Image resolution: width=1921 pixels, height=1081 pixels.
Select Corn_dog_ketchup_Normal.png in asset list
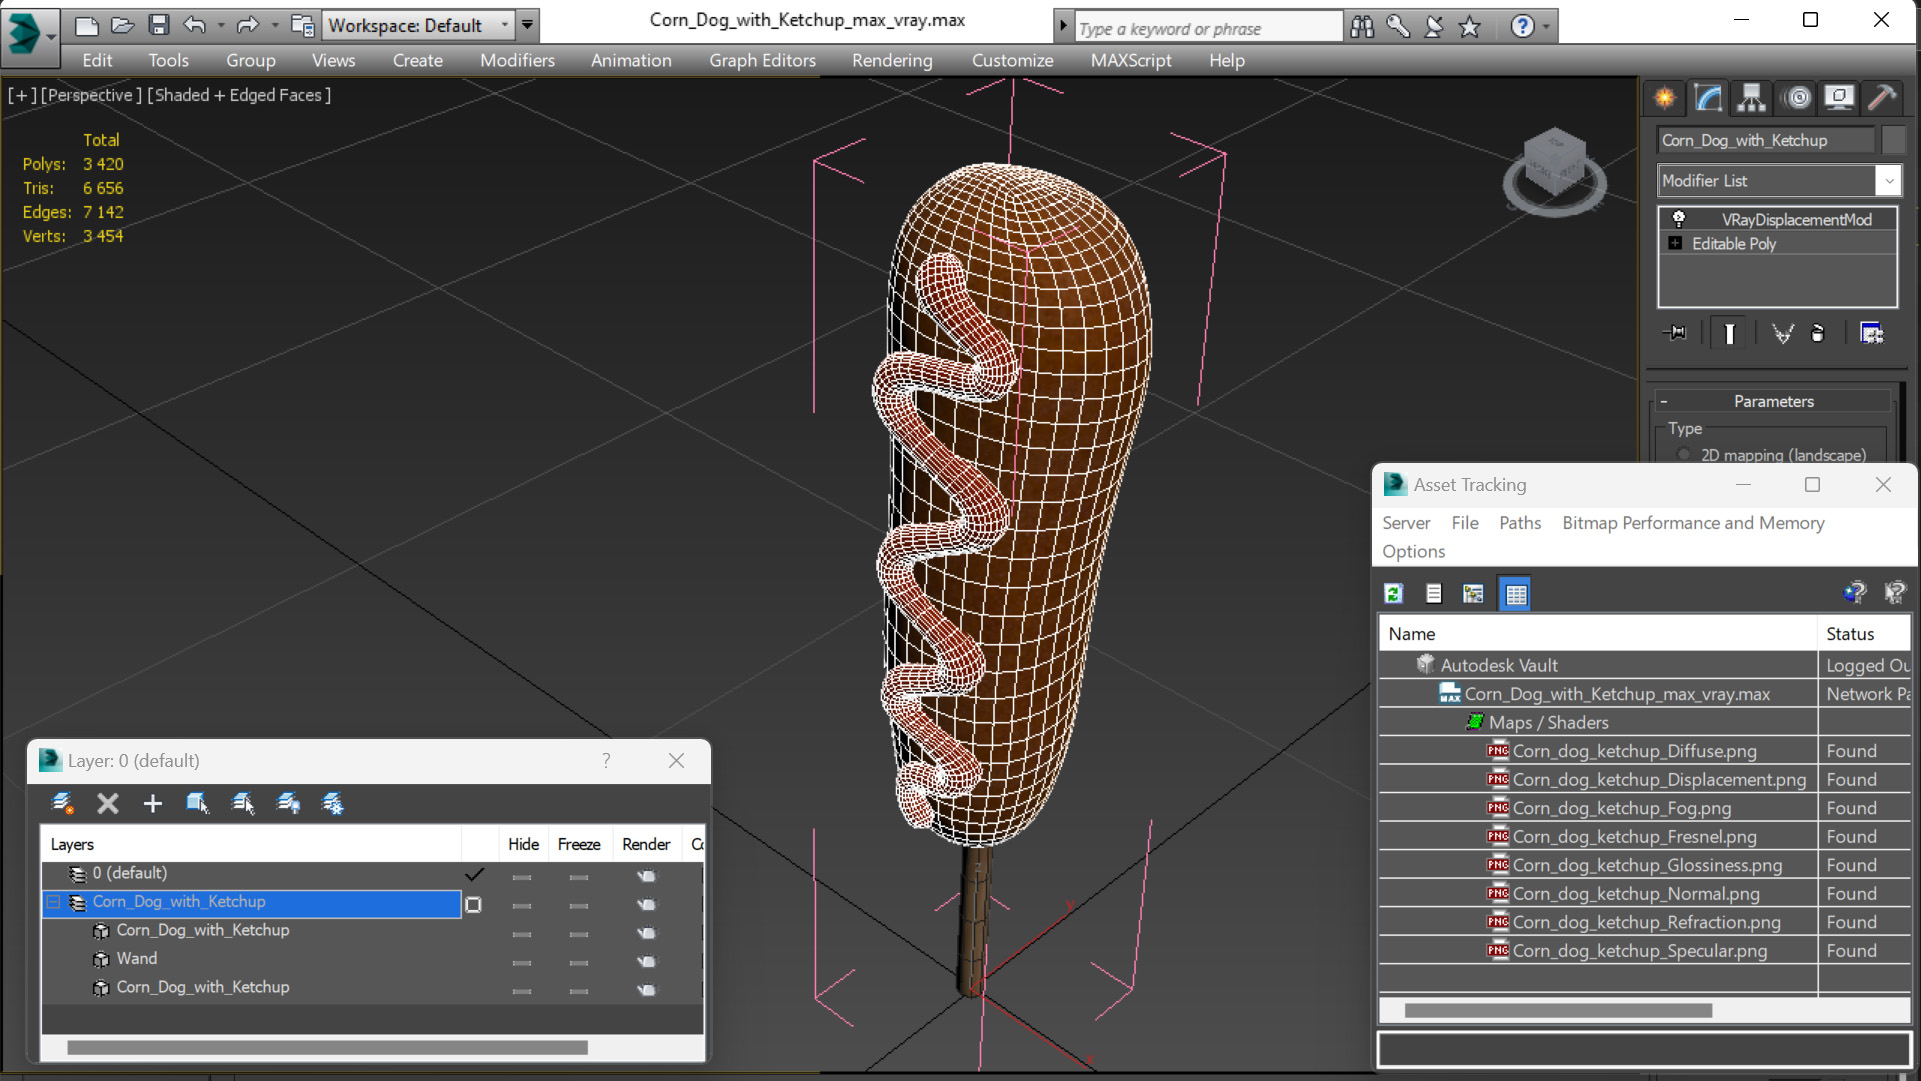pyautogui.click(x=1635, y=894)
